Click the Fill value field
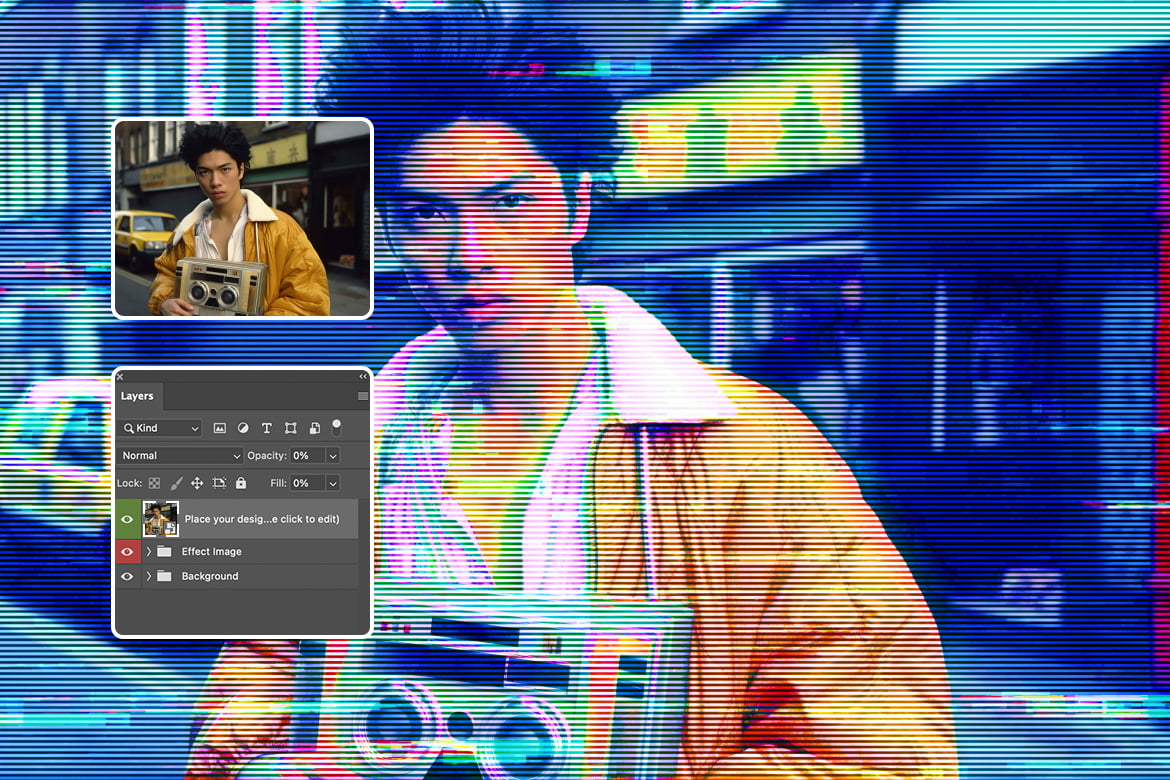 point(307,483)
